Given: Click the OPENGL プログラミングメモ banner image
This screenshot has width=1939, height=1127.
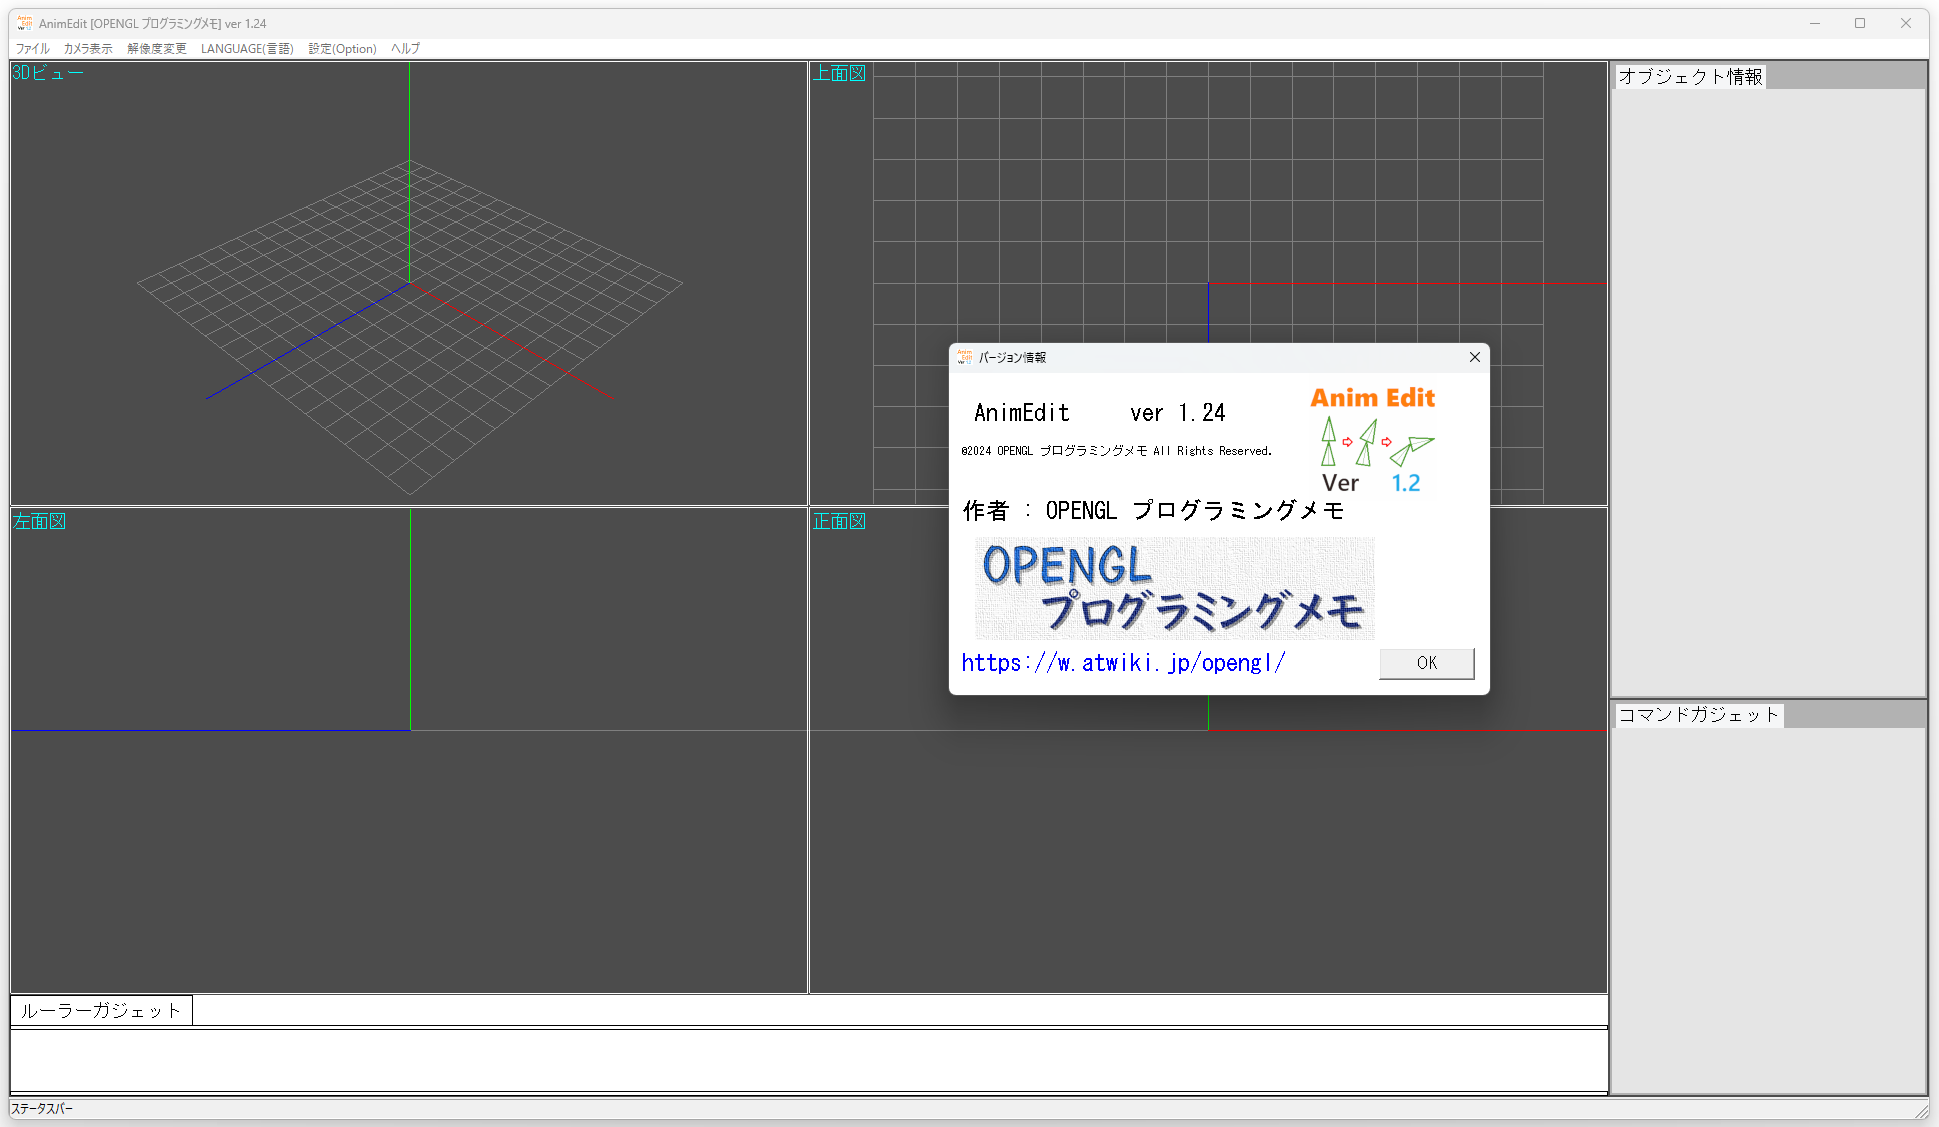Looking at the screenshot, I should 1174,588.
